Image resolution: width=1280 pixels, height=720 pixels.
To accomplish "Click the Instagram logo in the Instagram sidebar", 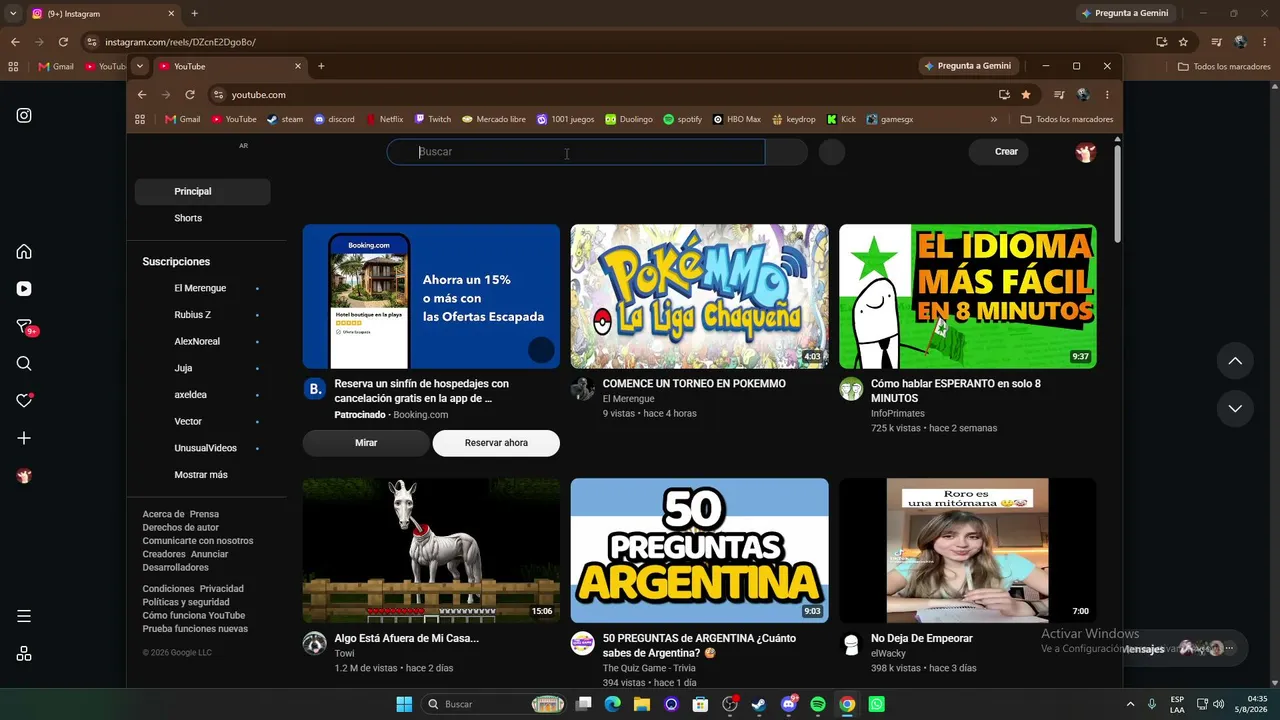I will click(24, 115).
